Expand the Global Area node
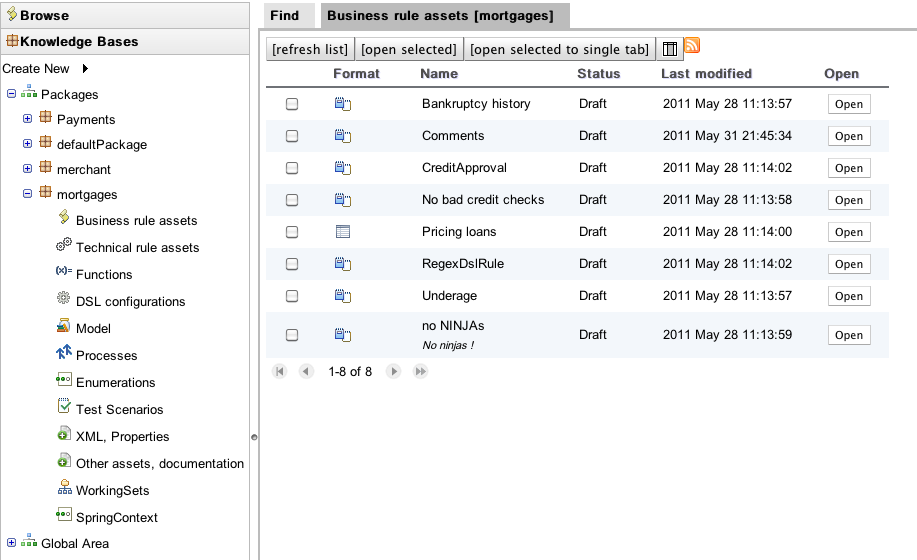 12,543
